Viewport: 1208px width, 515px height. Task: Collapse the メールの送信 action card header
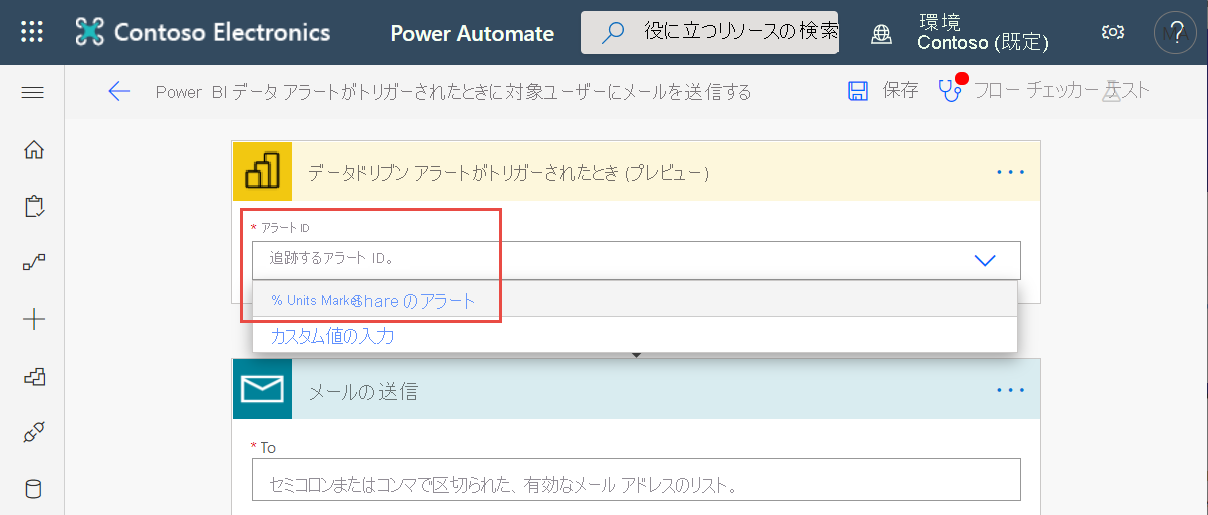tap(636, 390)
